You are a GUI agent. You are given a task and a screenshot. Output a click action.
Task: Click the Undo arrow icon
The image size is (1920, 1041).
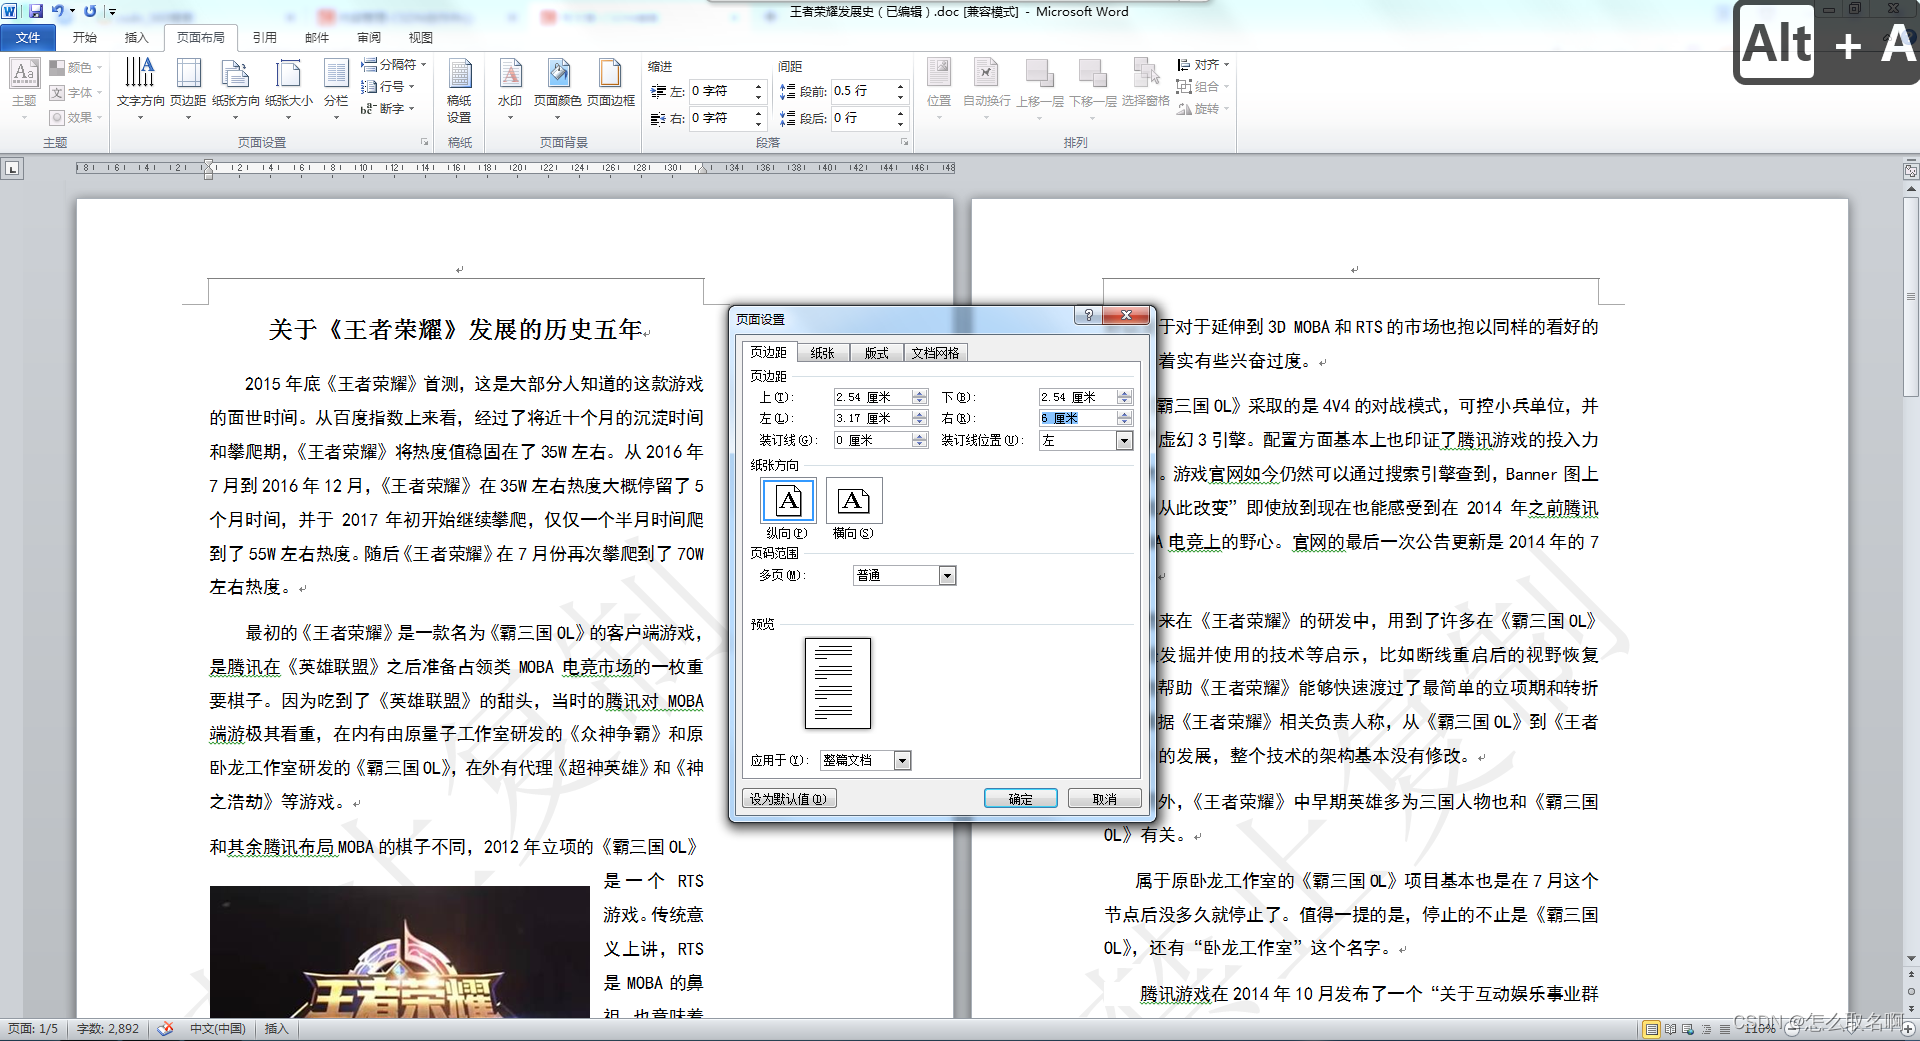58,11
